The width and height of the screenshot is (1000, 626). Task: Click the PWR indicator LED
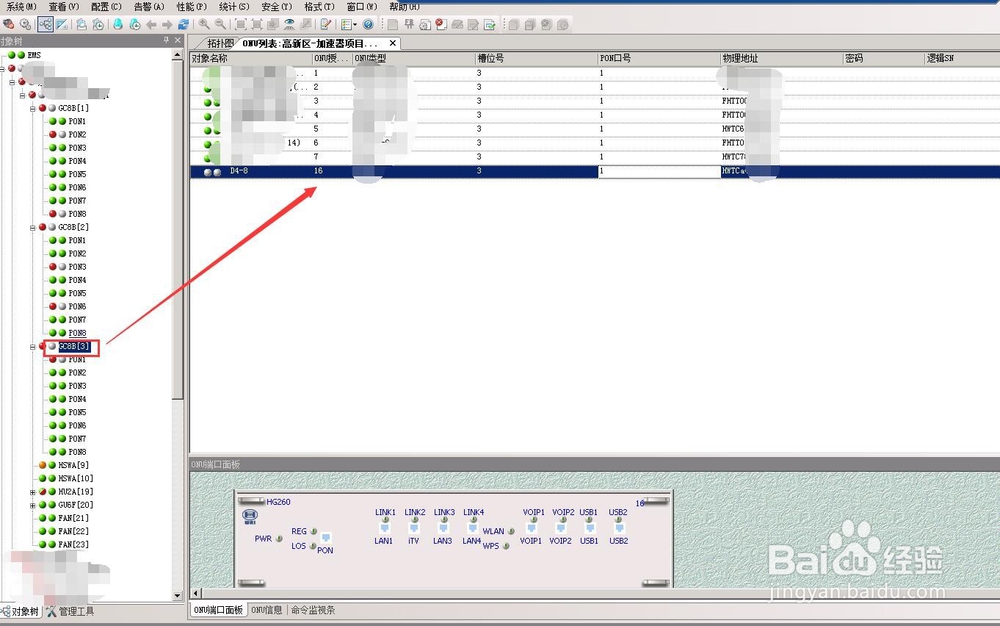click(x=279, y=539)
